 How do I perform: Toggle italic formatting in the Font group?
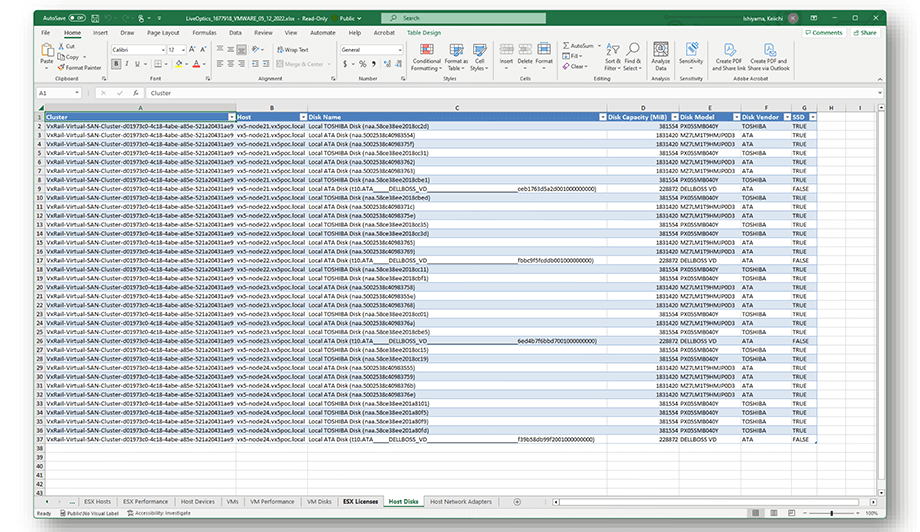click(128, 64)
